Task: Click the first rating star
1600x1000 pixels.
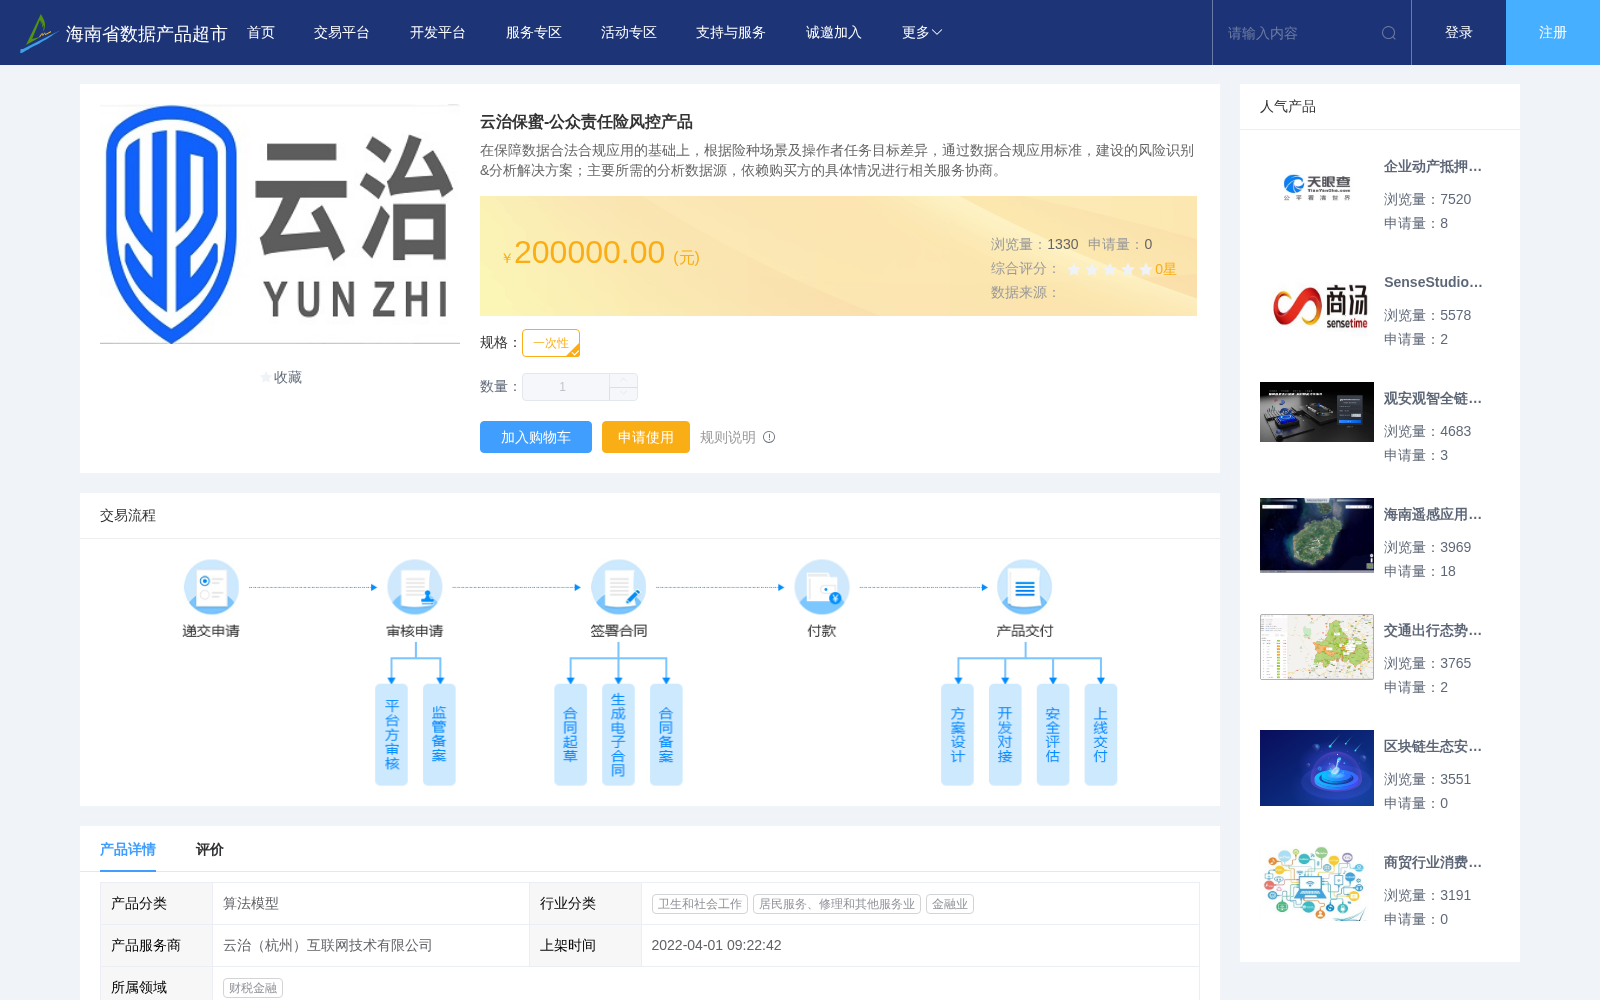Action: point(1074,269)
